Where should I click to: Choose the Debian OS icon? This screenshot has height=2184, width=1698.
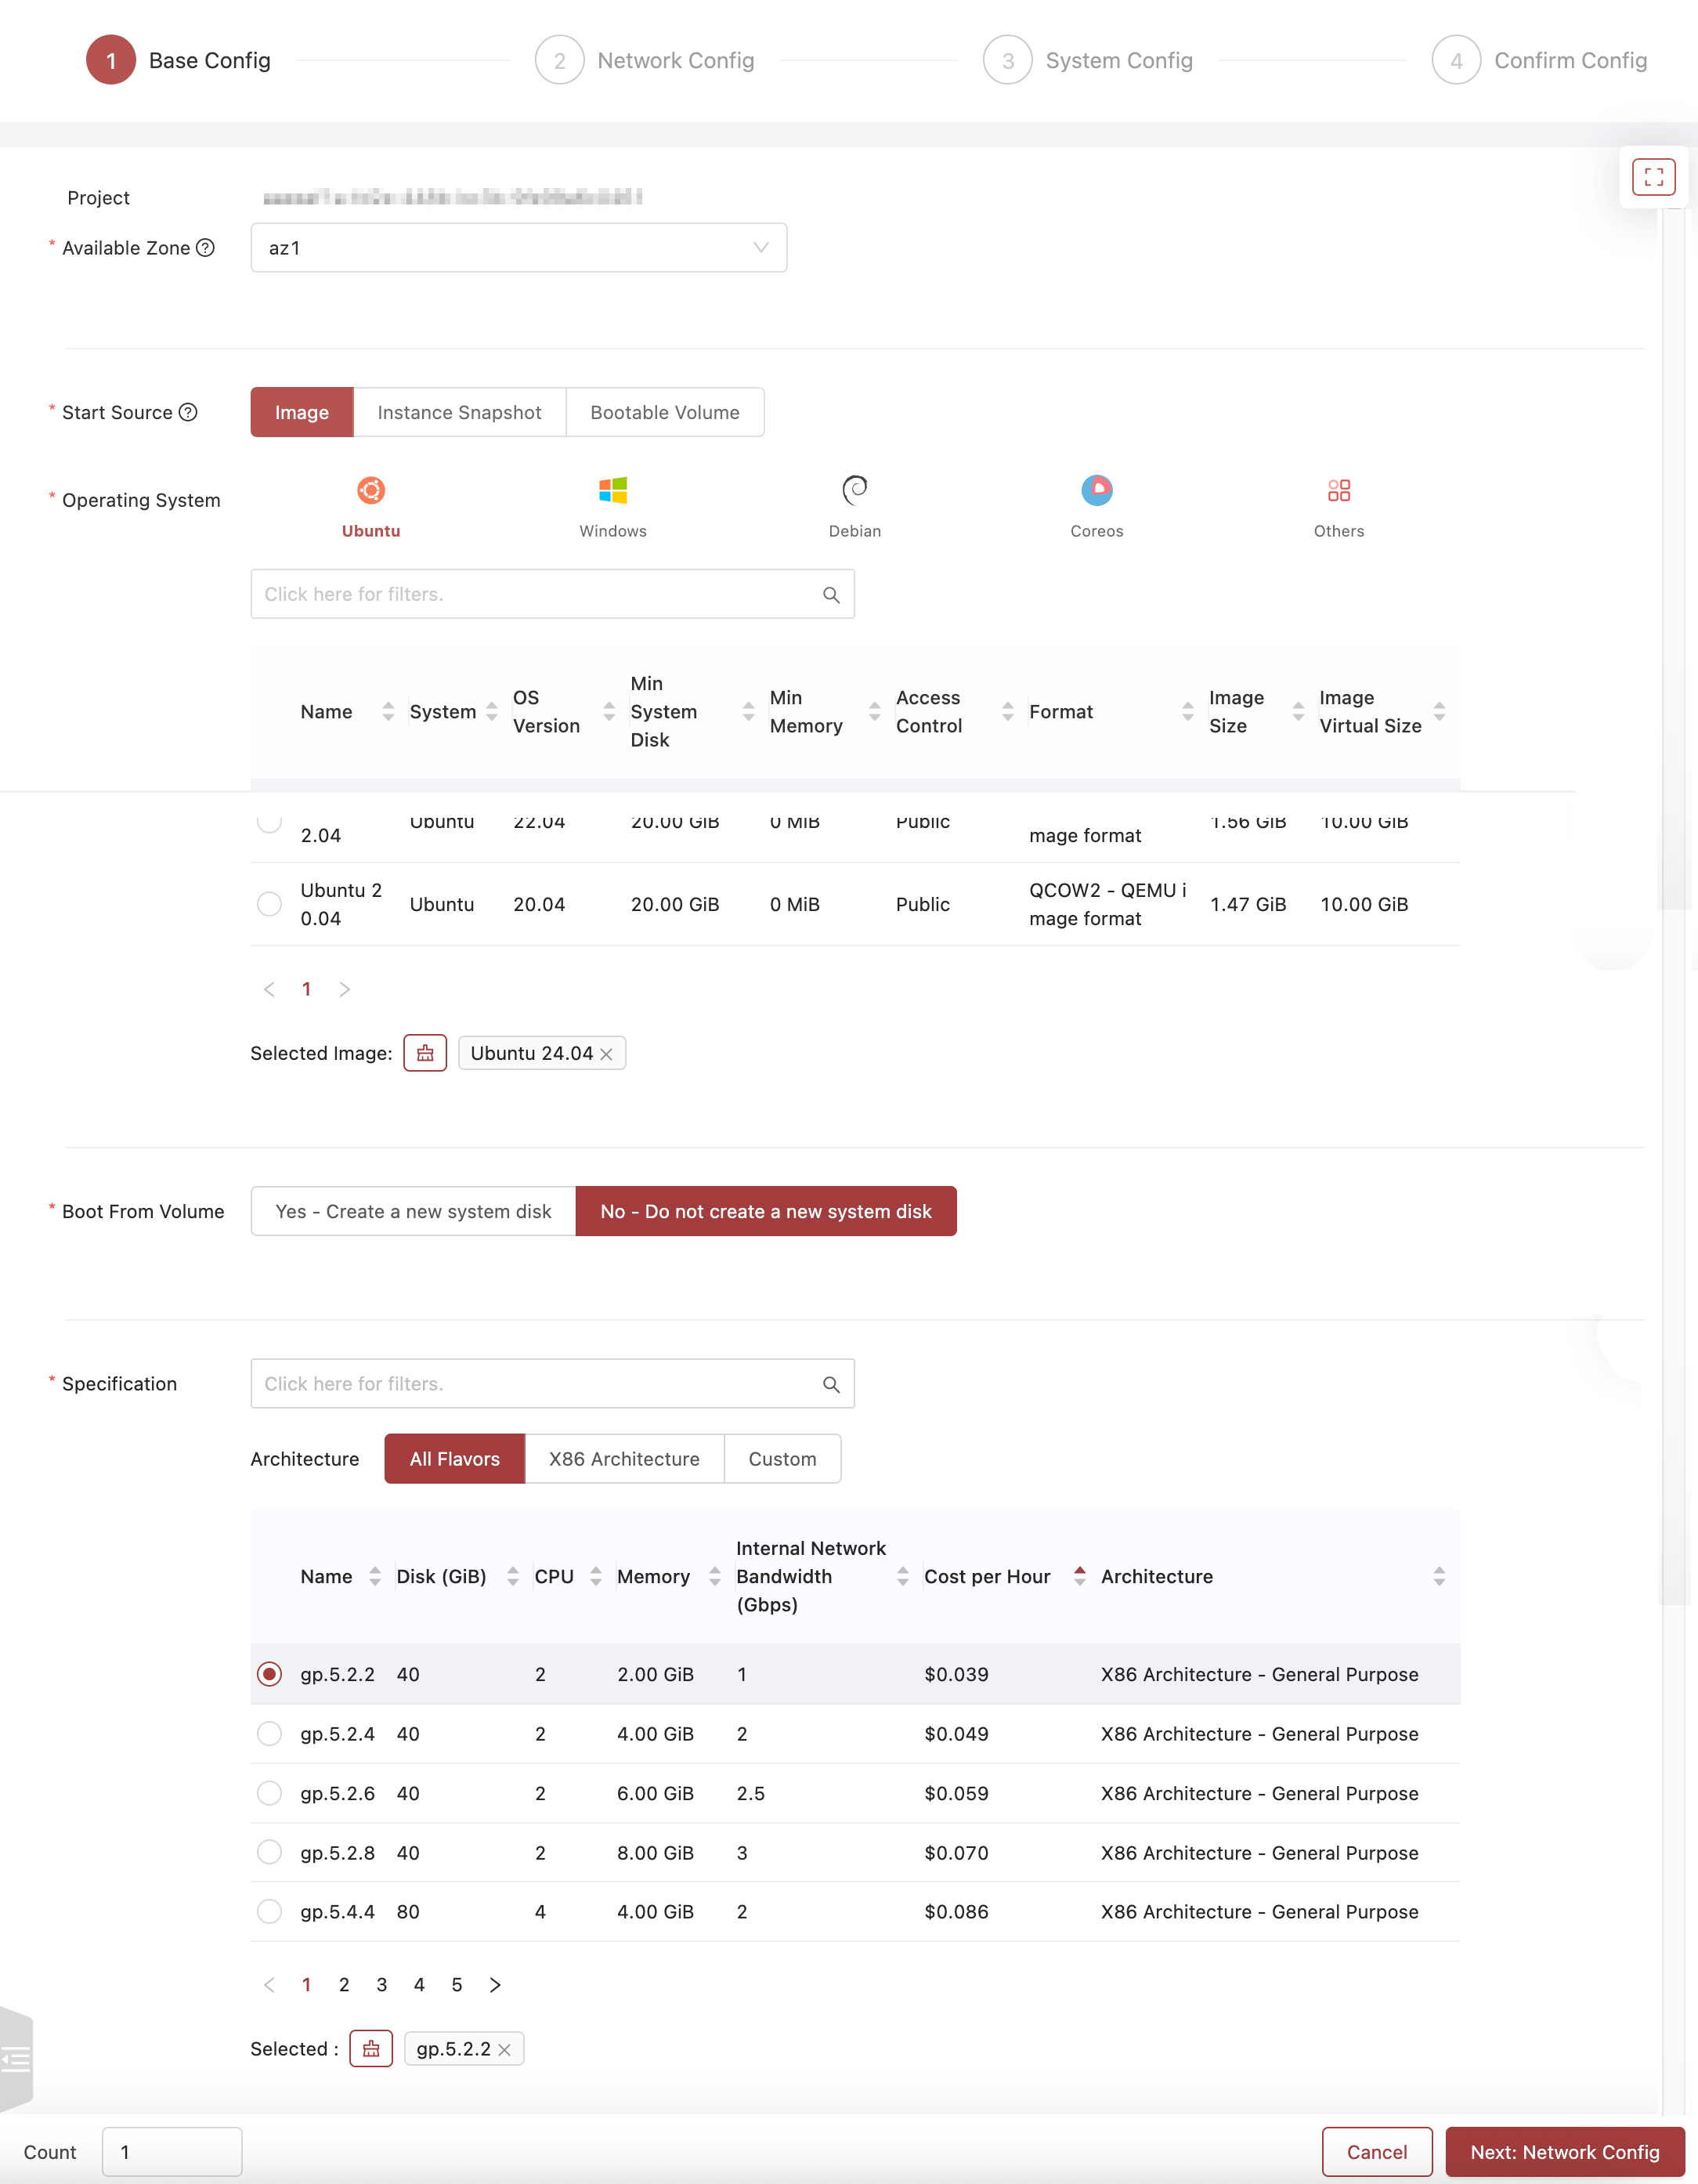pos(854,491)
